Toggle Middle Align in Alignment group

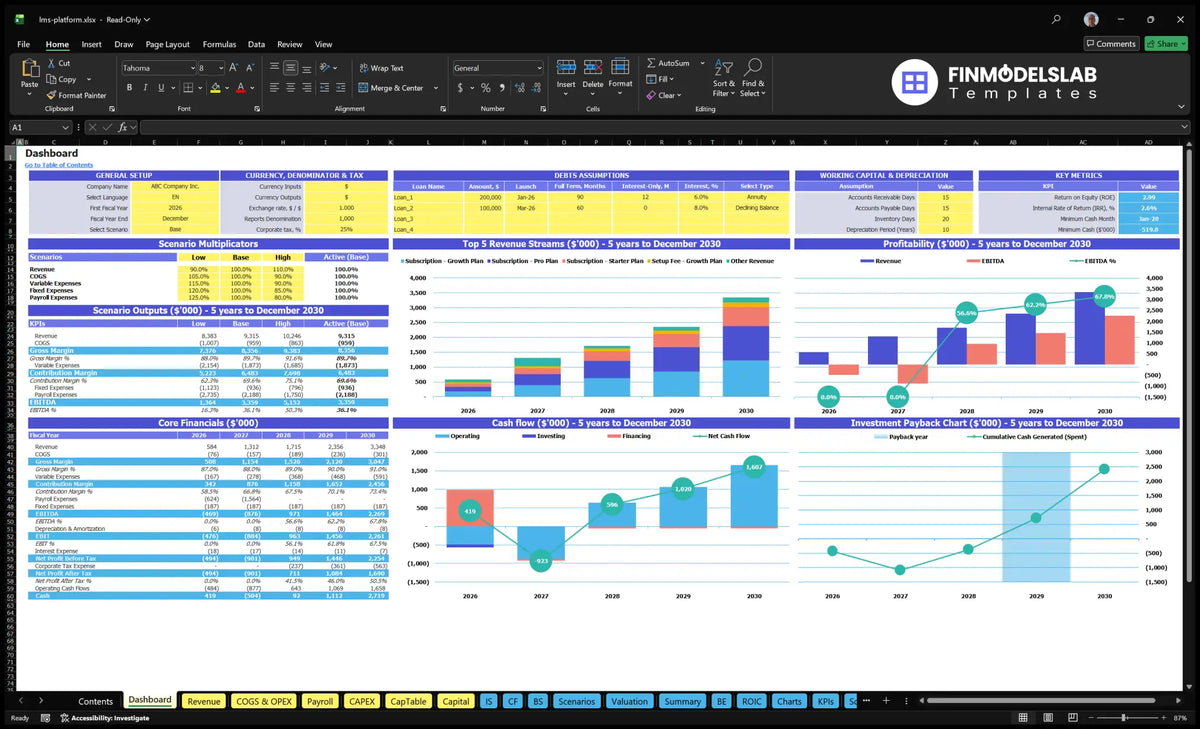290,68
